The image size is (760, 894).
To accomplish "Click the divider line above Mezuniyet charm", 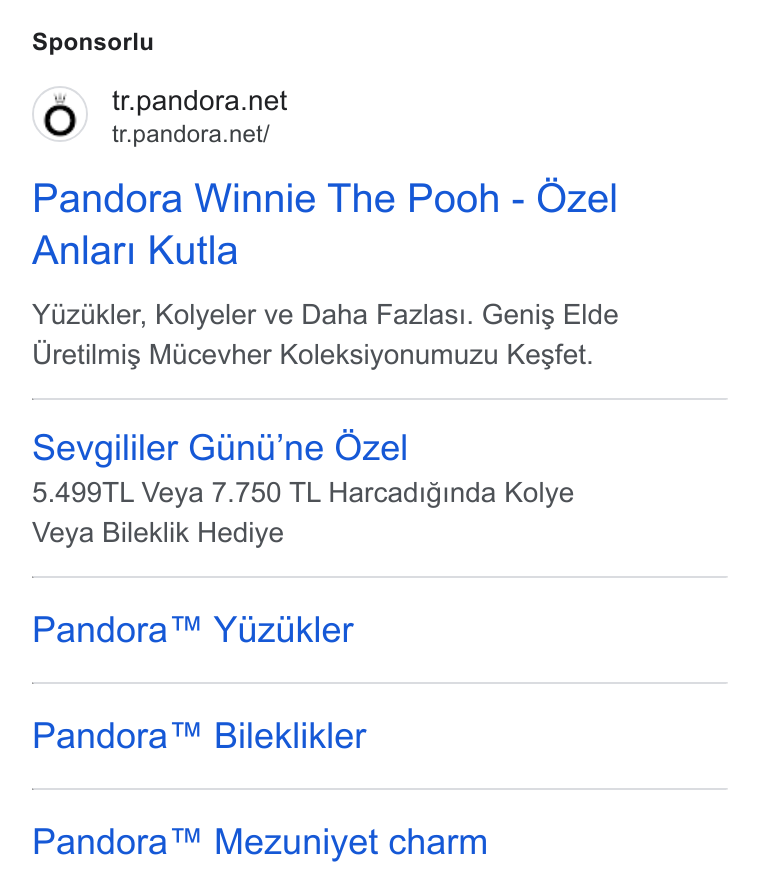I will click(380, 789).
